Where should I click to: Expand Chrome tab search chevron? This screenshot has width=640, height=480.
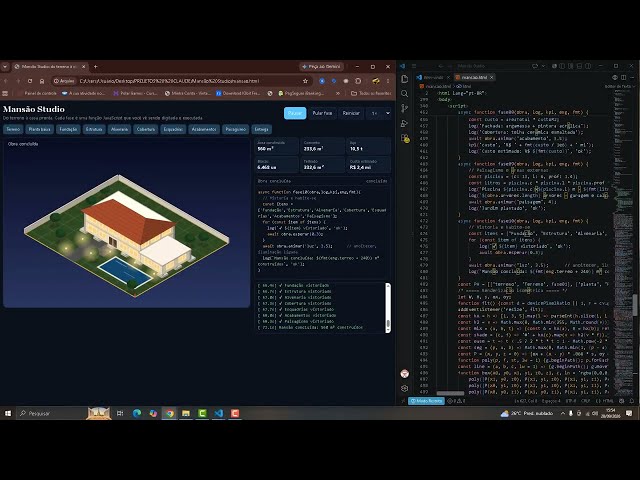tap(5, 67)
